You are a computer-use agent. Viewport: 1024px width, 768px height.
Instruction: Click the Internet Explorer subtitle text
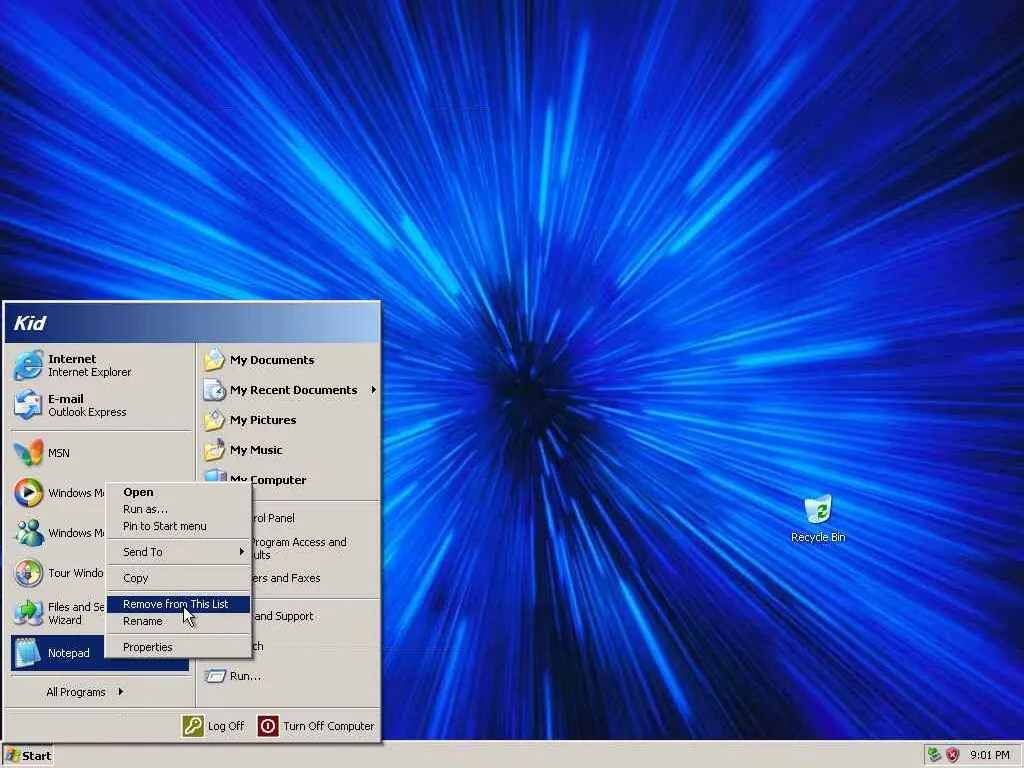pyautogui.click(x=89, y=372)
